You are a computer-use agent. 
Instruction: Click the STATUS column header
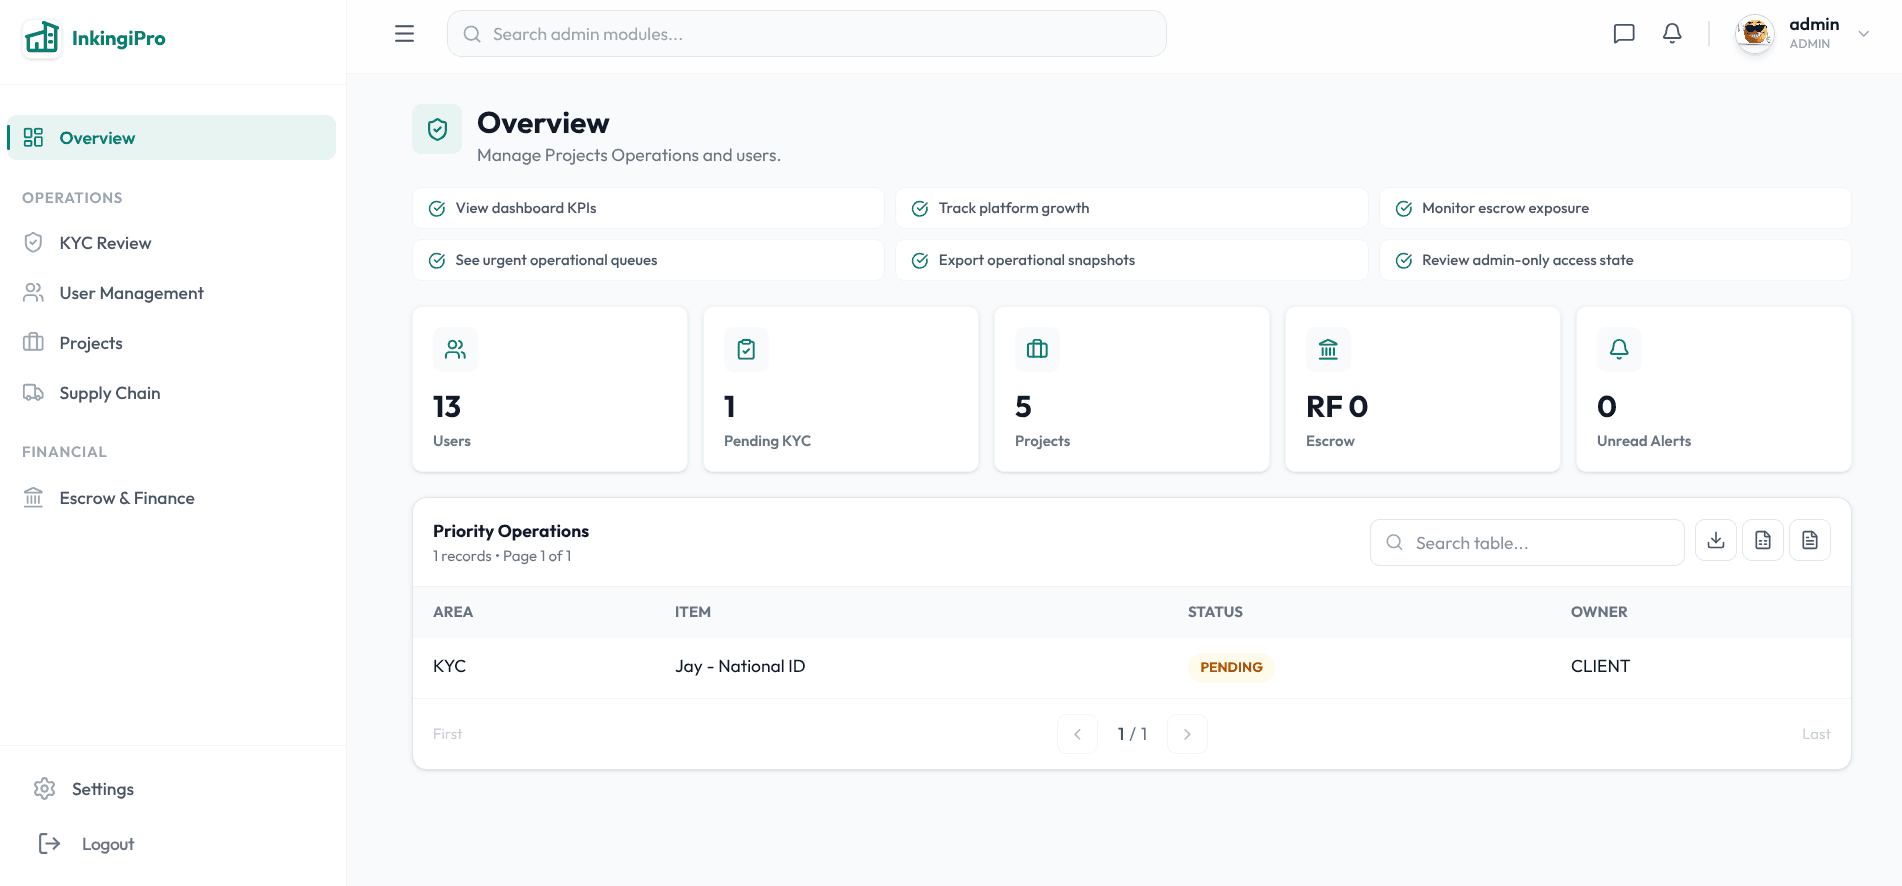tap(1215, 612)
